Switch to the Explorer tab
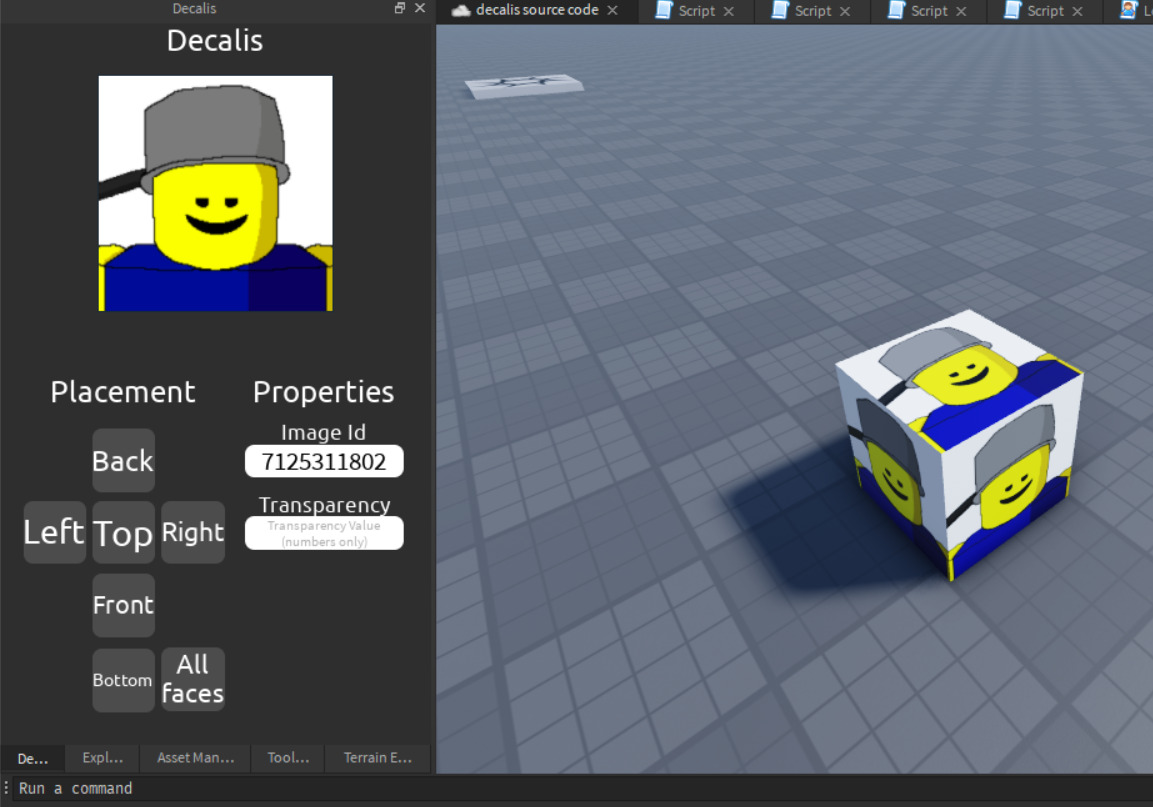1153x807 pixels. [x=100, y=758]
